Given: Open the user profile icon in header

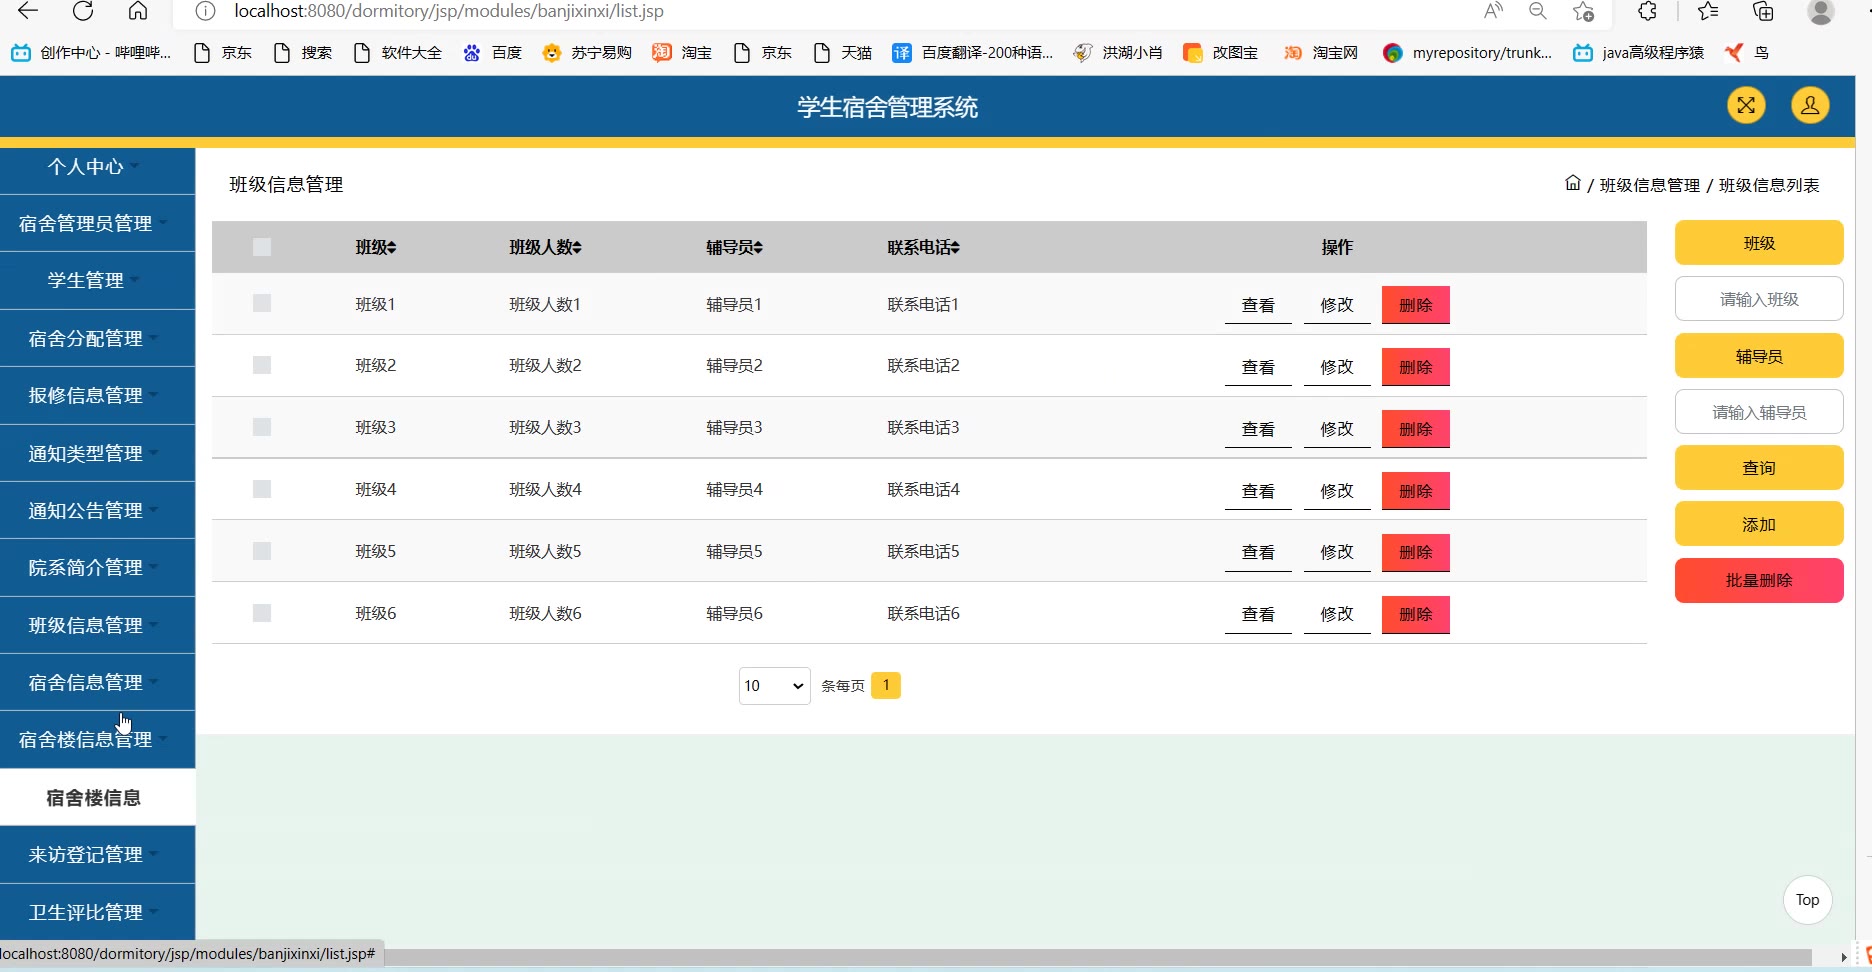Looking at the screenshot, I should (x=1809, y=106).
